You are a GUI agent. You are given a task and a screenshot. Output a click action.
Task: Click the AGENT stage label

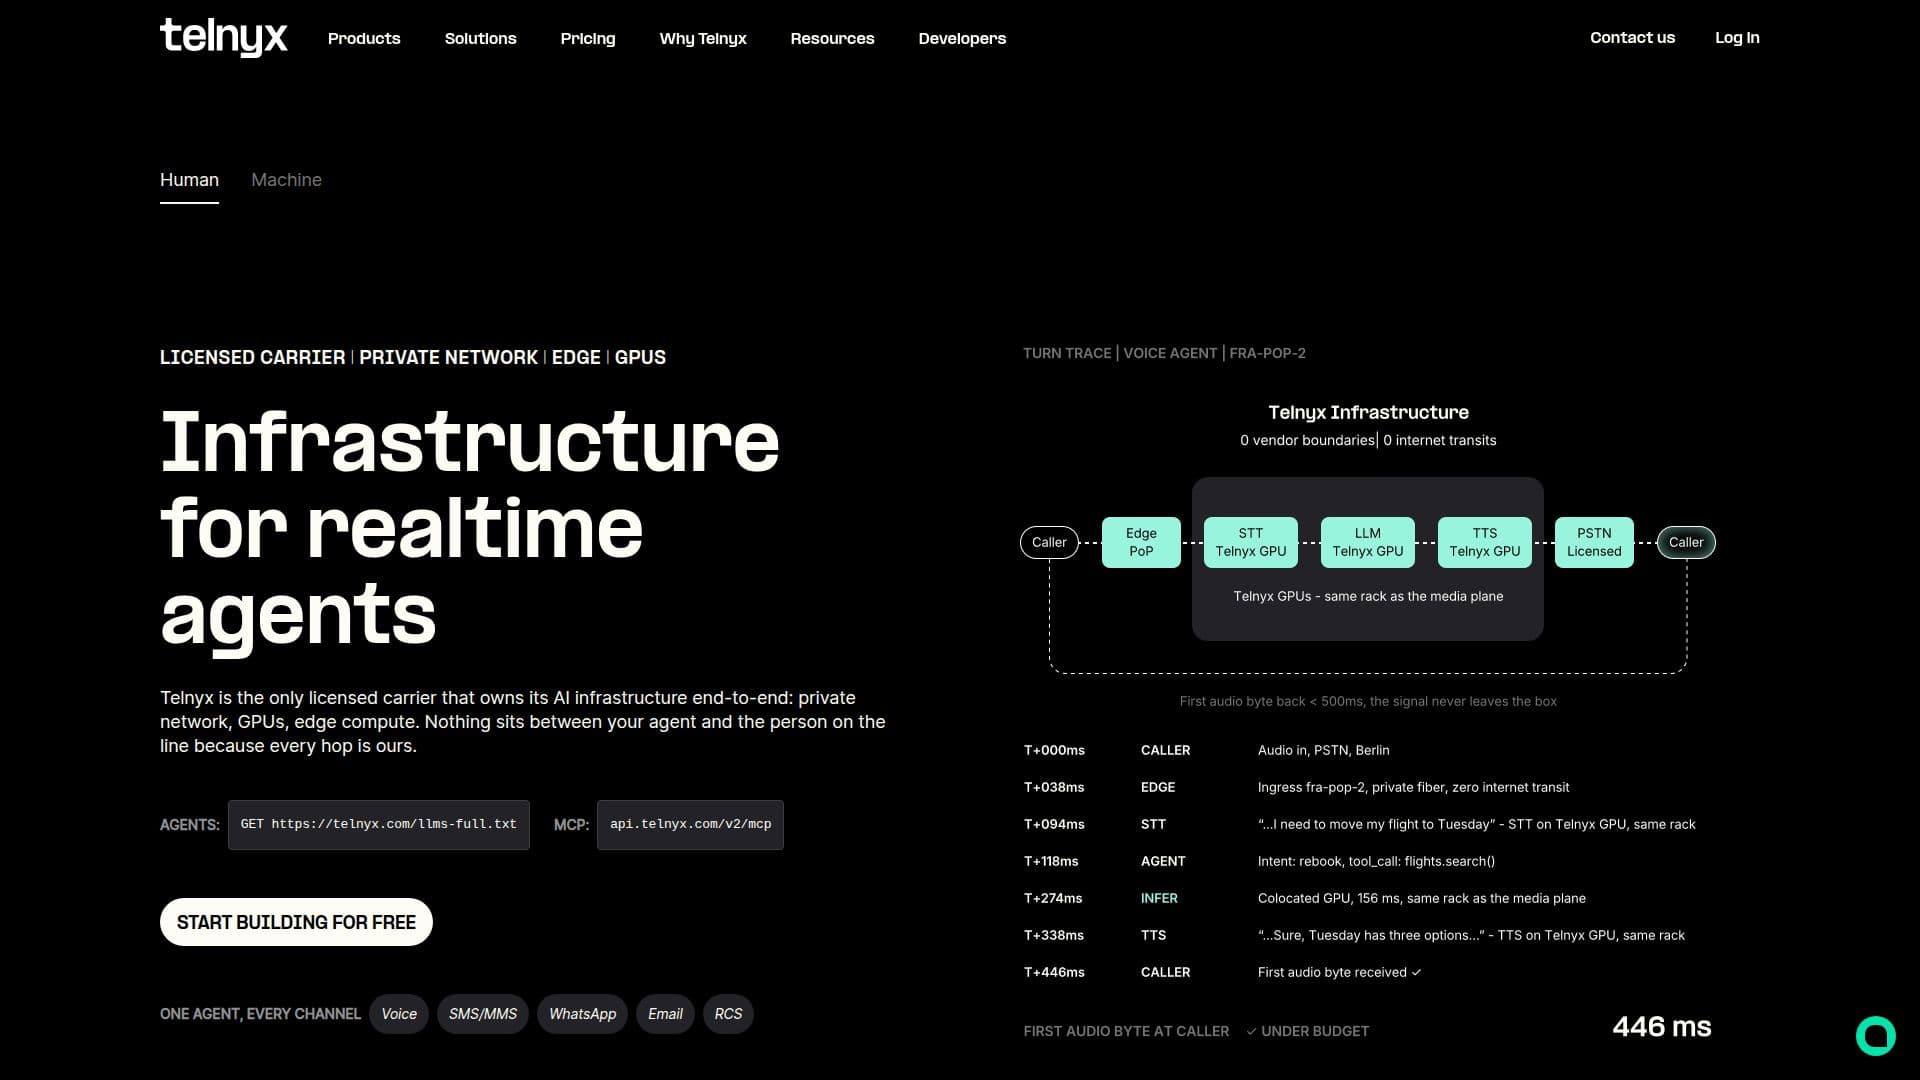pyautogui.click(x=1163, y=861)
